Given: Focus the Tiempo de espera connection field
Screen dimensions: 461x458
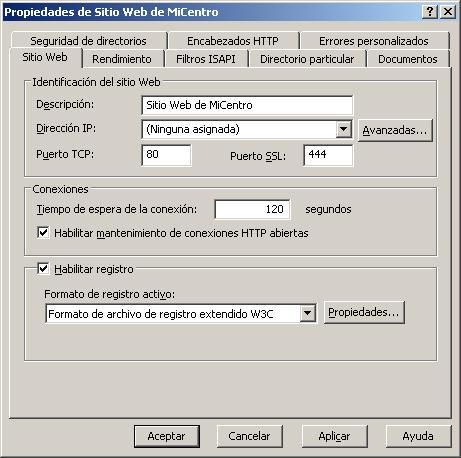Looking at the screenshot, I should (252, 209).
